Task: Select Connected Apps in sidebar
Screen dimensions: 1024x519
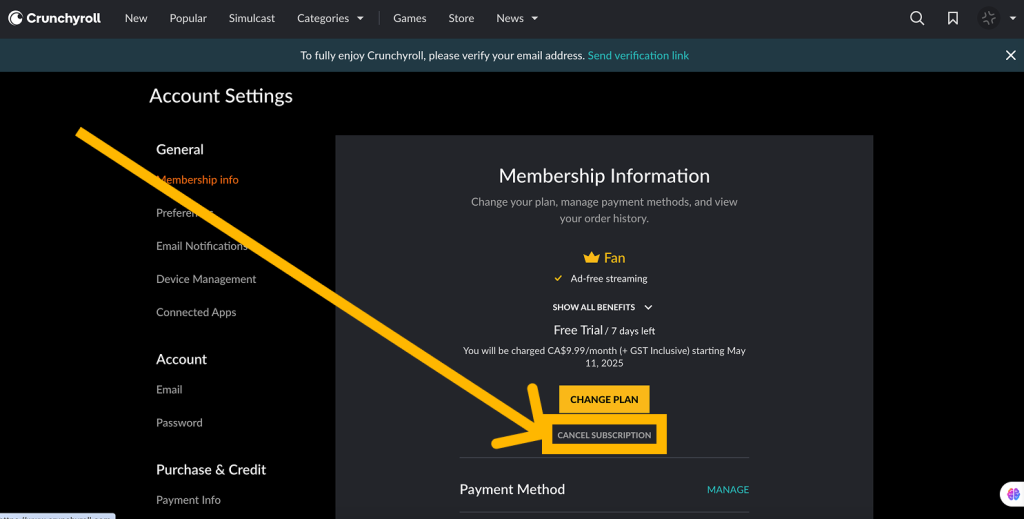Action: [x=196, y=312]
